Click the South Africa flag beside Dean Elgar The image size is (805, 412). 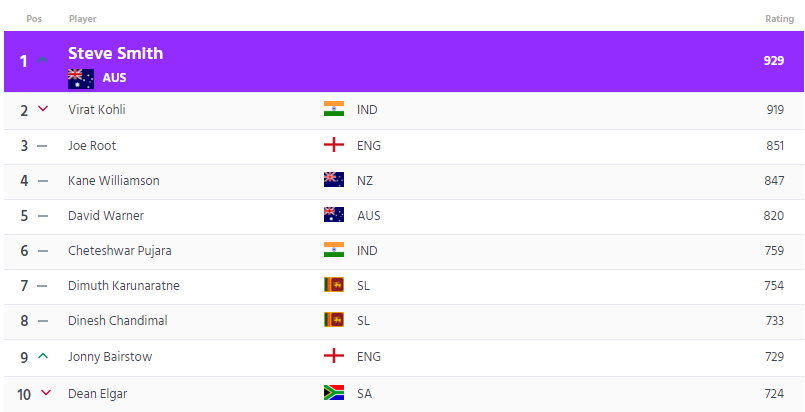click(x=334, y=393)
